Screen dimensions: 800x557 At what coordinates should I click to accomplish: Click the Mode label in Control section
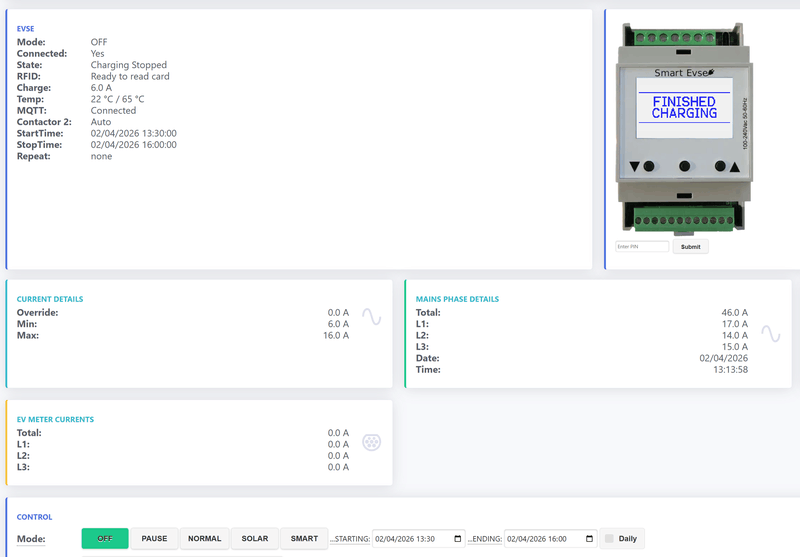pyautogui.click(x=31, y=539)
